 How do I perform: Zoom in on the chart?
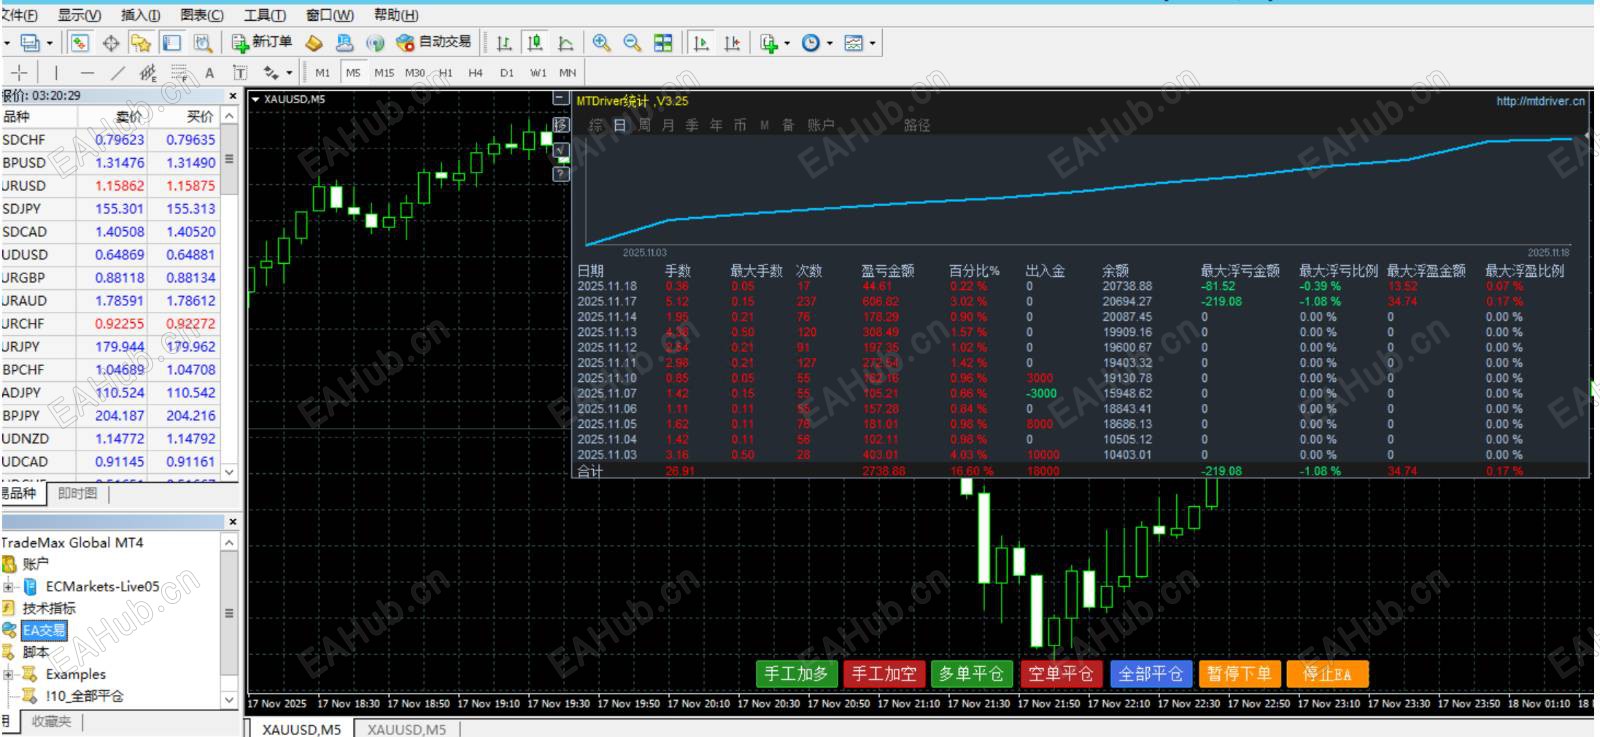(x=601, y=43)
